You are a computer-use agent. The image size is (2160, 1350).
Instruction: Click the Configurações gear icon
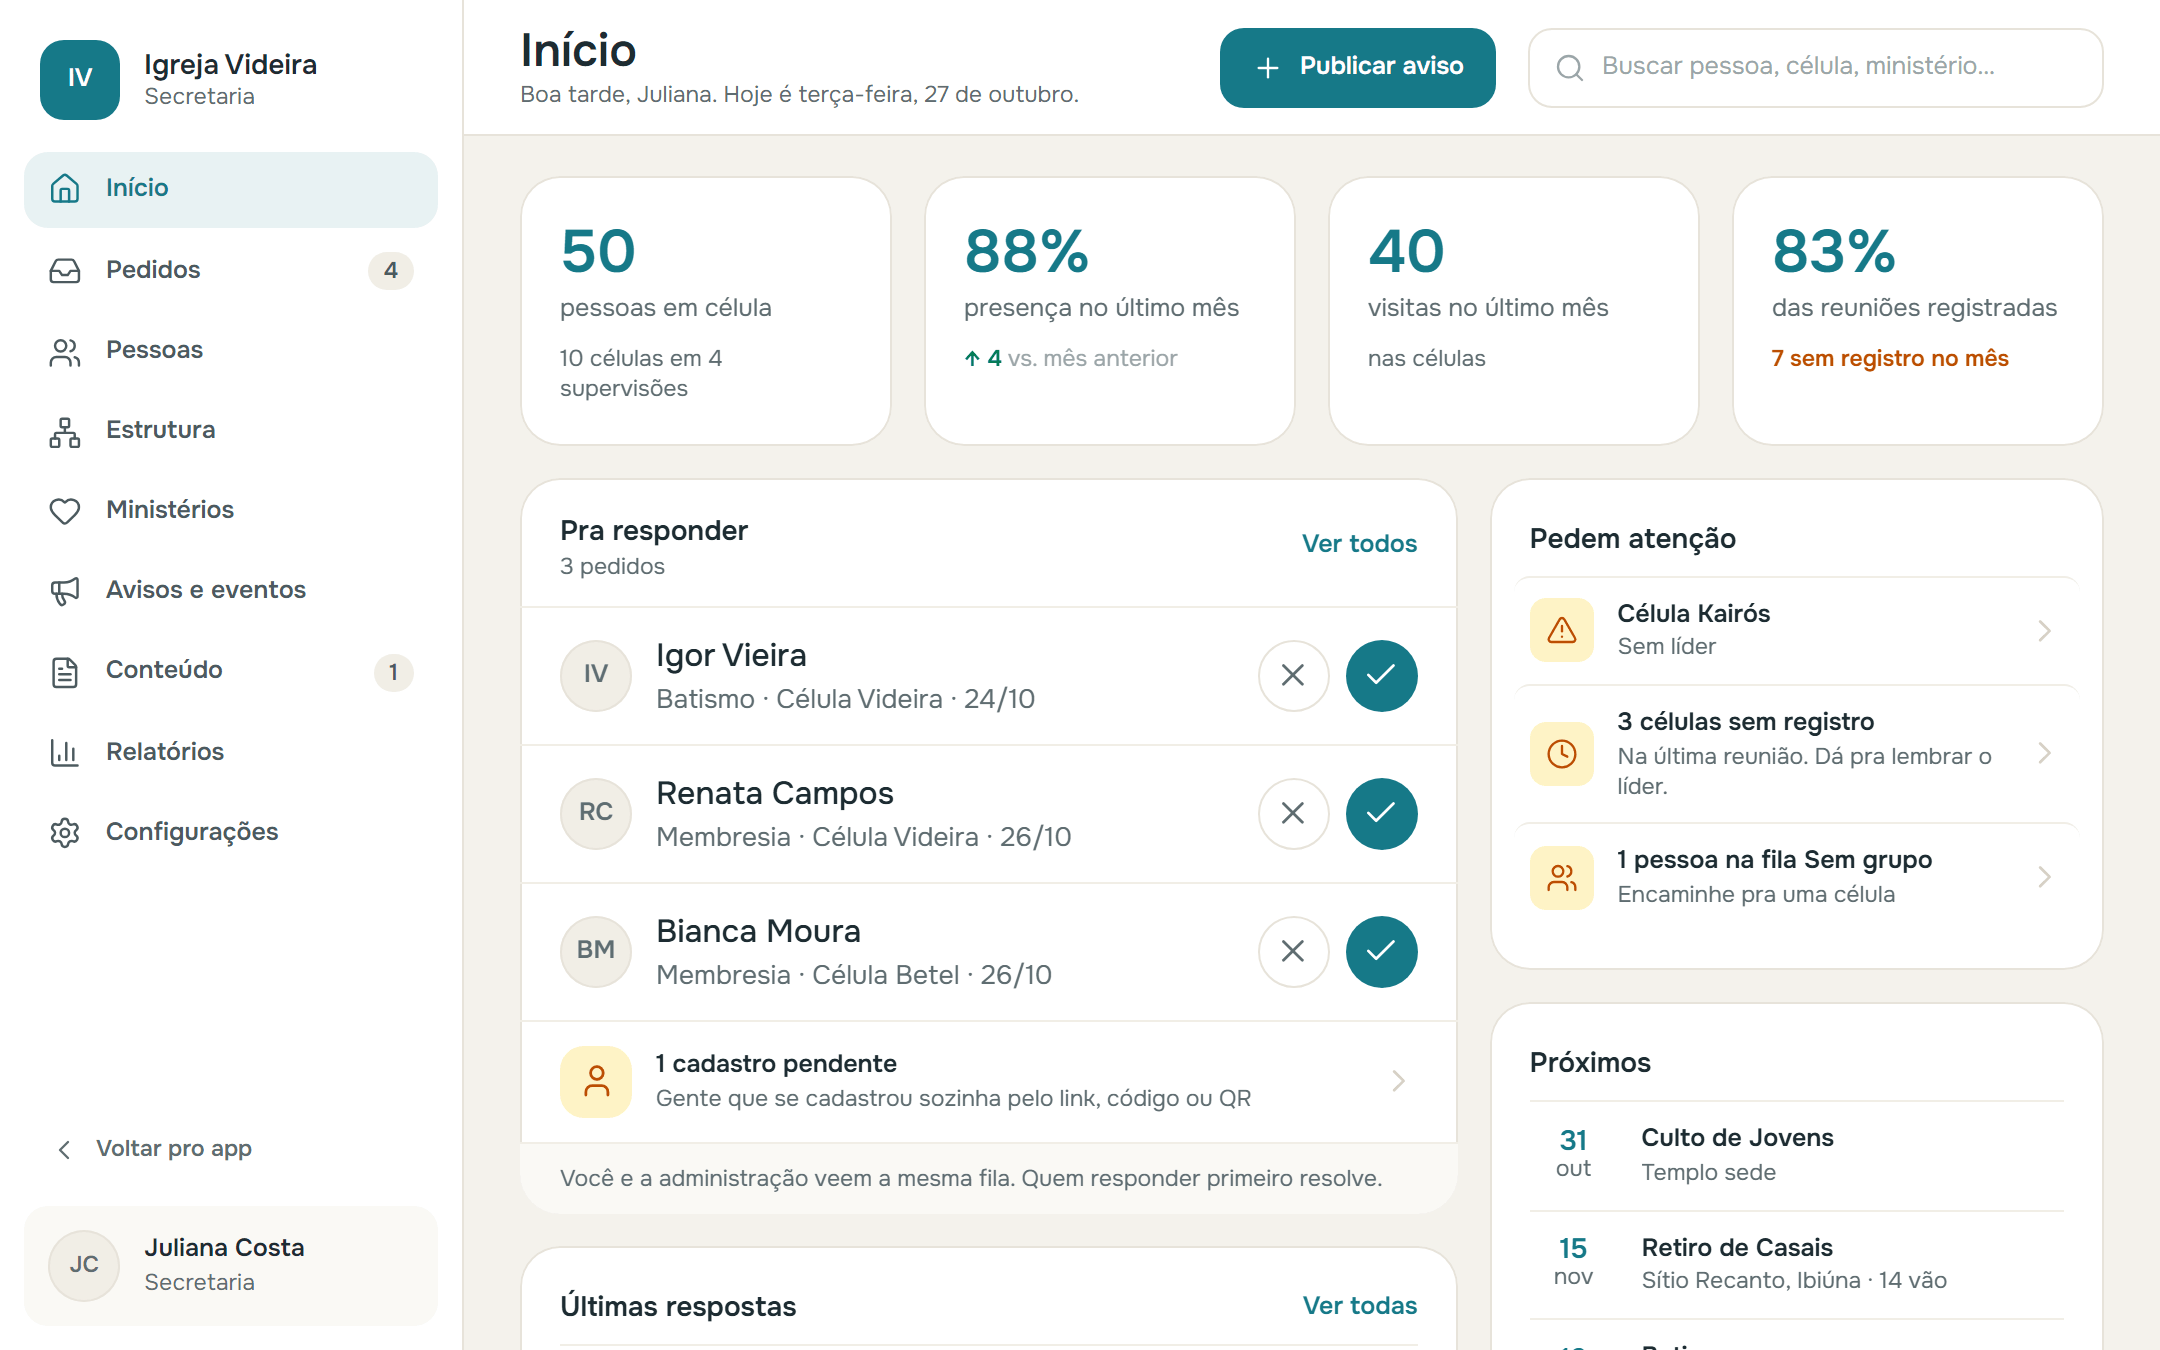coord(65,832)
